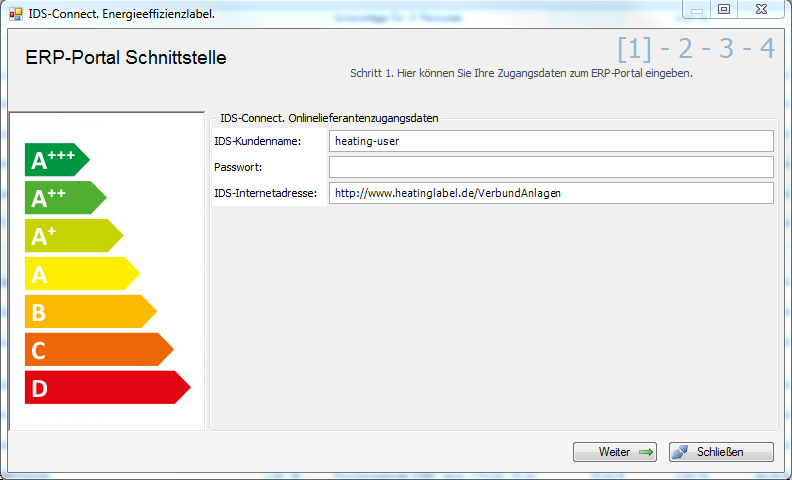
Task: Minimize the IDS-Connect window
Action: pos(695,9)
